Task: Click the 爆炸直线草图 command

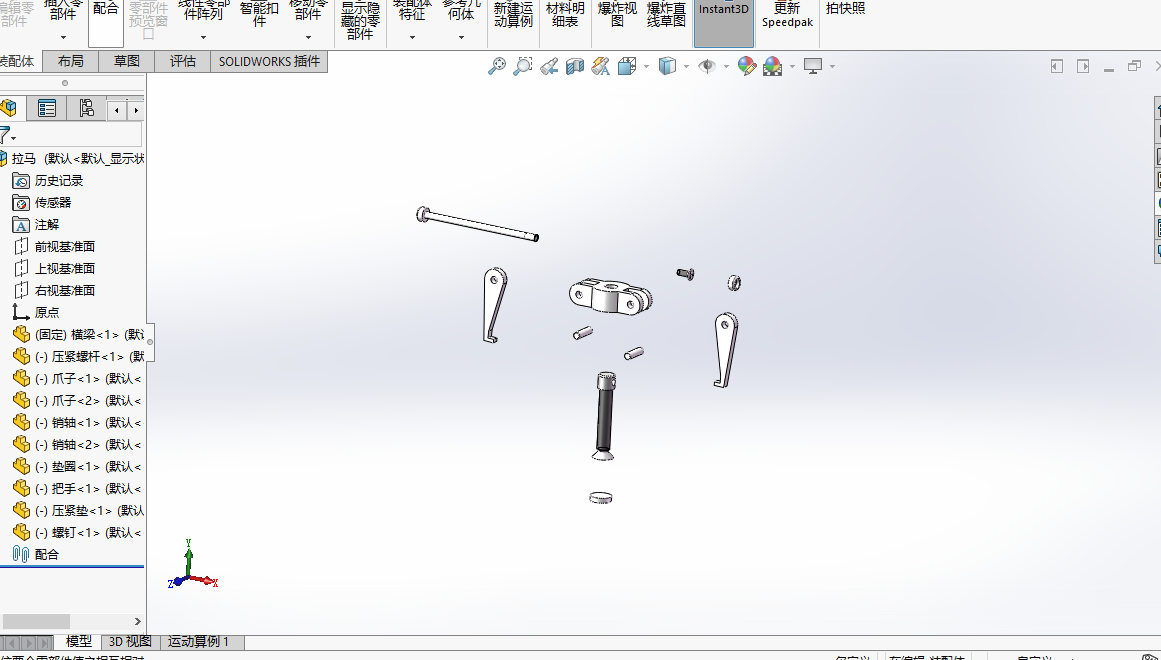Action: [666, 14]
